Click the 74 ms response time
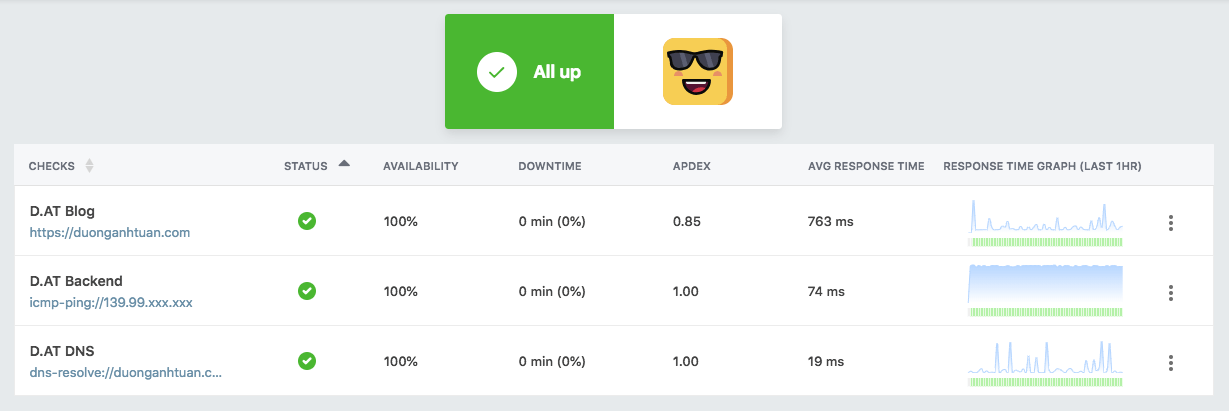The image size is (1229, 411). [827, 292]
